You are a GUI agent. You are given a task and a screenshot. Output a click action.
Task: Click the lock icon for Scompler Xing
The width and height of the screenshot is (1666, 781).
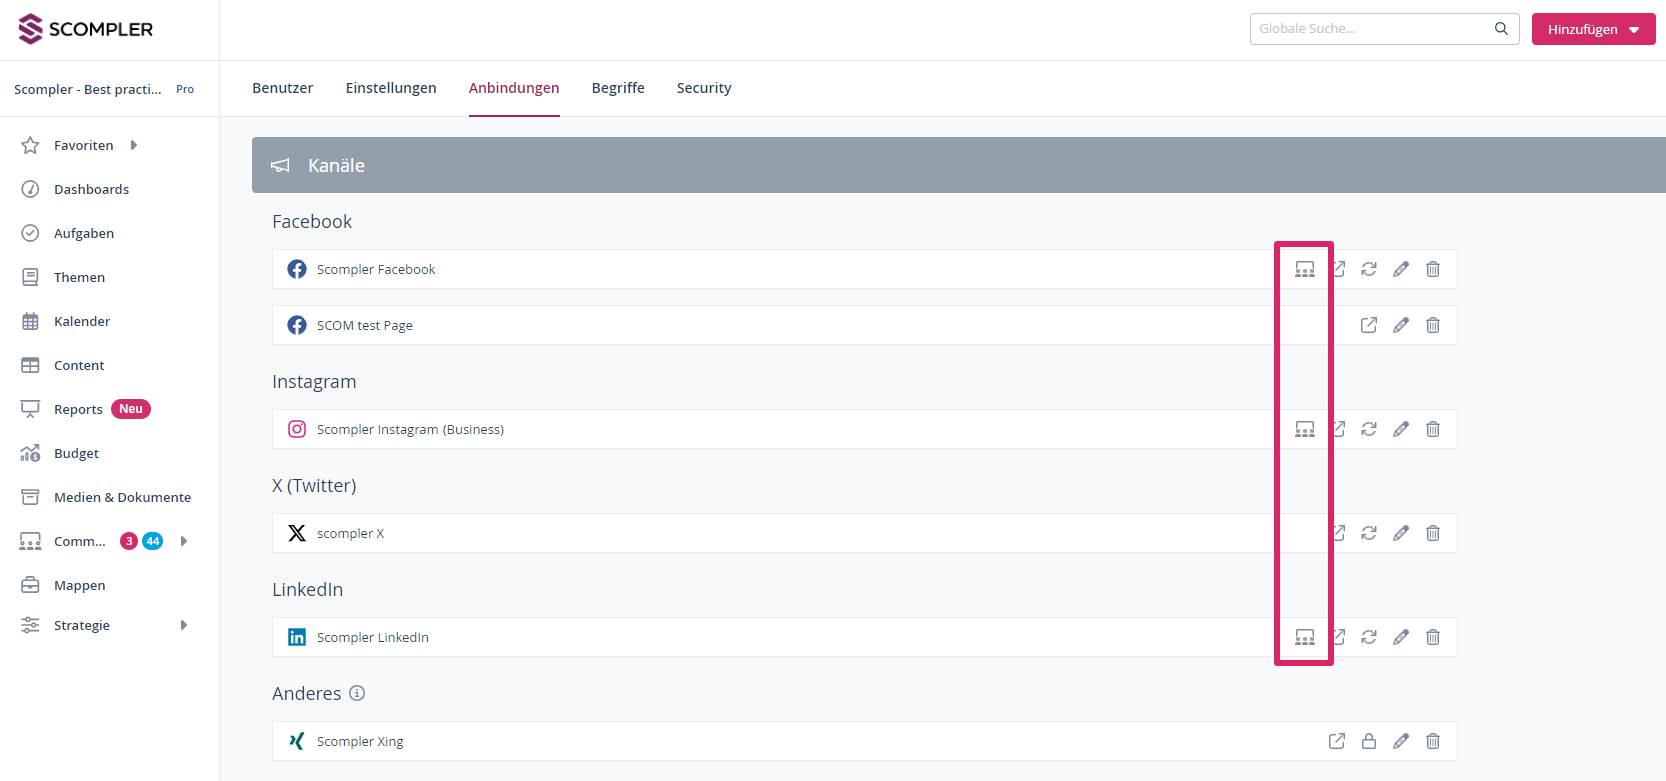click(x=1368, y=741)
